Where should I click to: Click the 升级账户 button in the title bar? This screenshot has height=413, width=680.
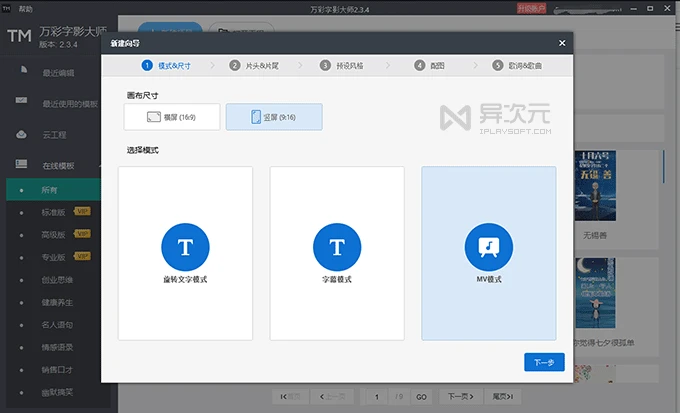click(531, 9)
